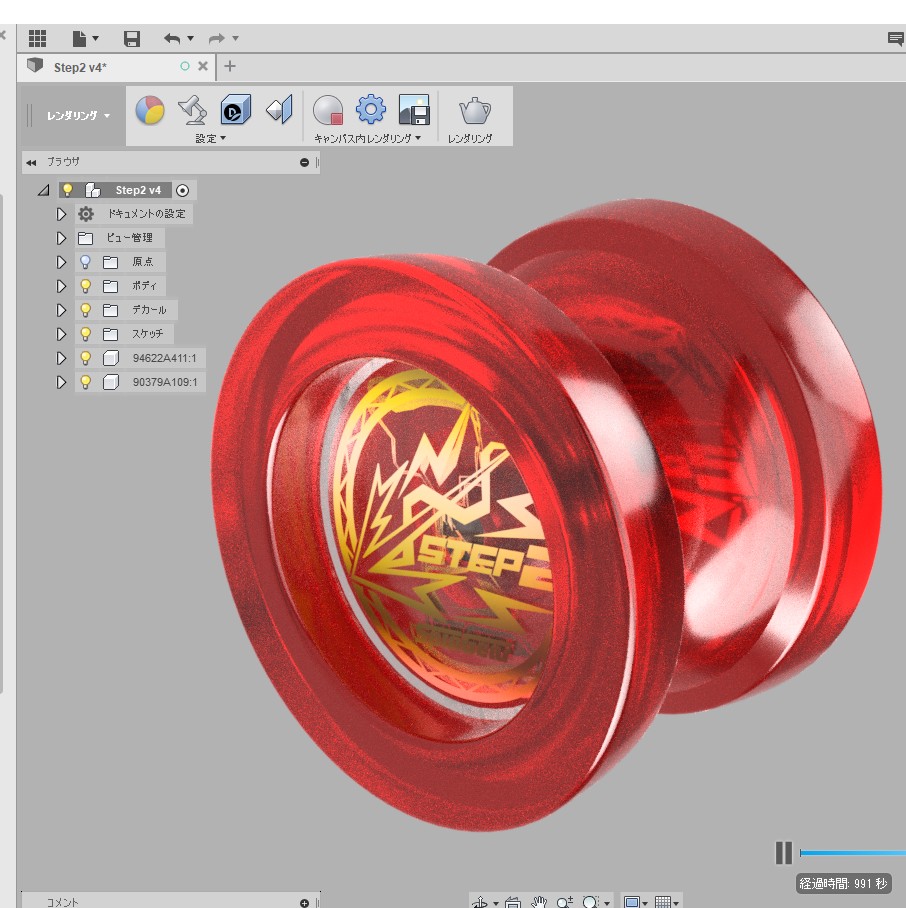This screenshot has height=908, width=906.
Task: Open Scene Settings lamp icon
Action: coord(192,109)
